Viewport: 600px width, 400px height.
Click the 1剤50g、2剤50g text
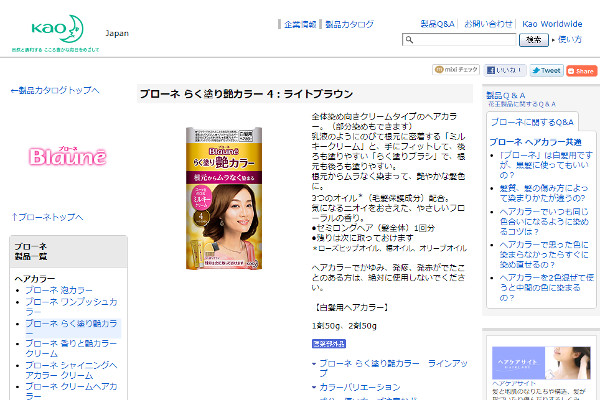click(344, 326)
